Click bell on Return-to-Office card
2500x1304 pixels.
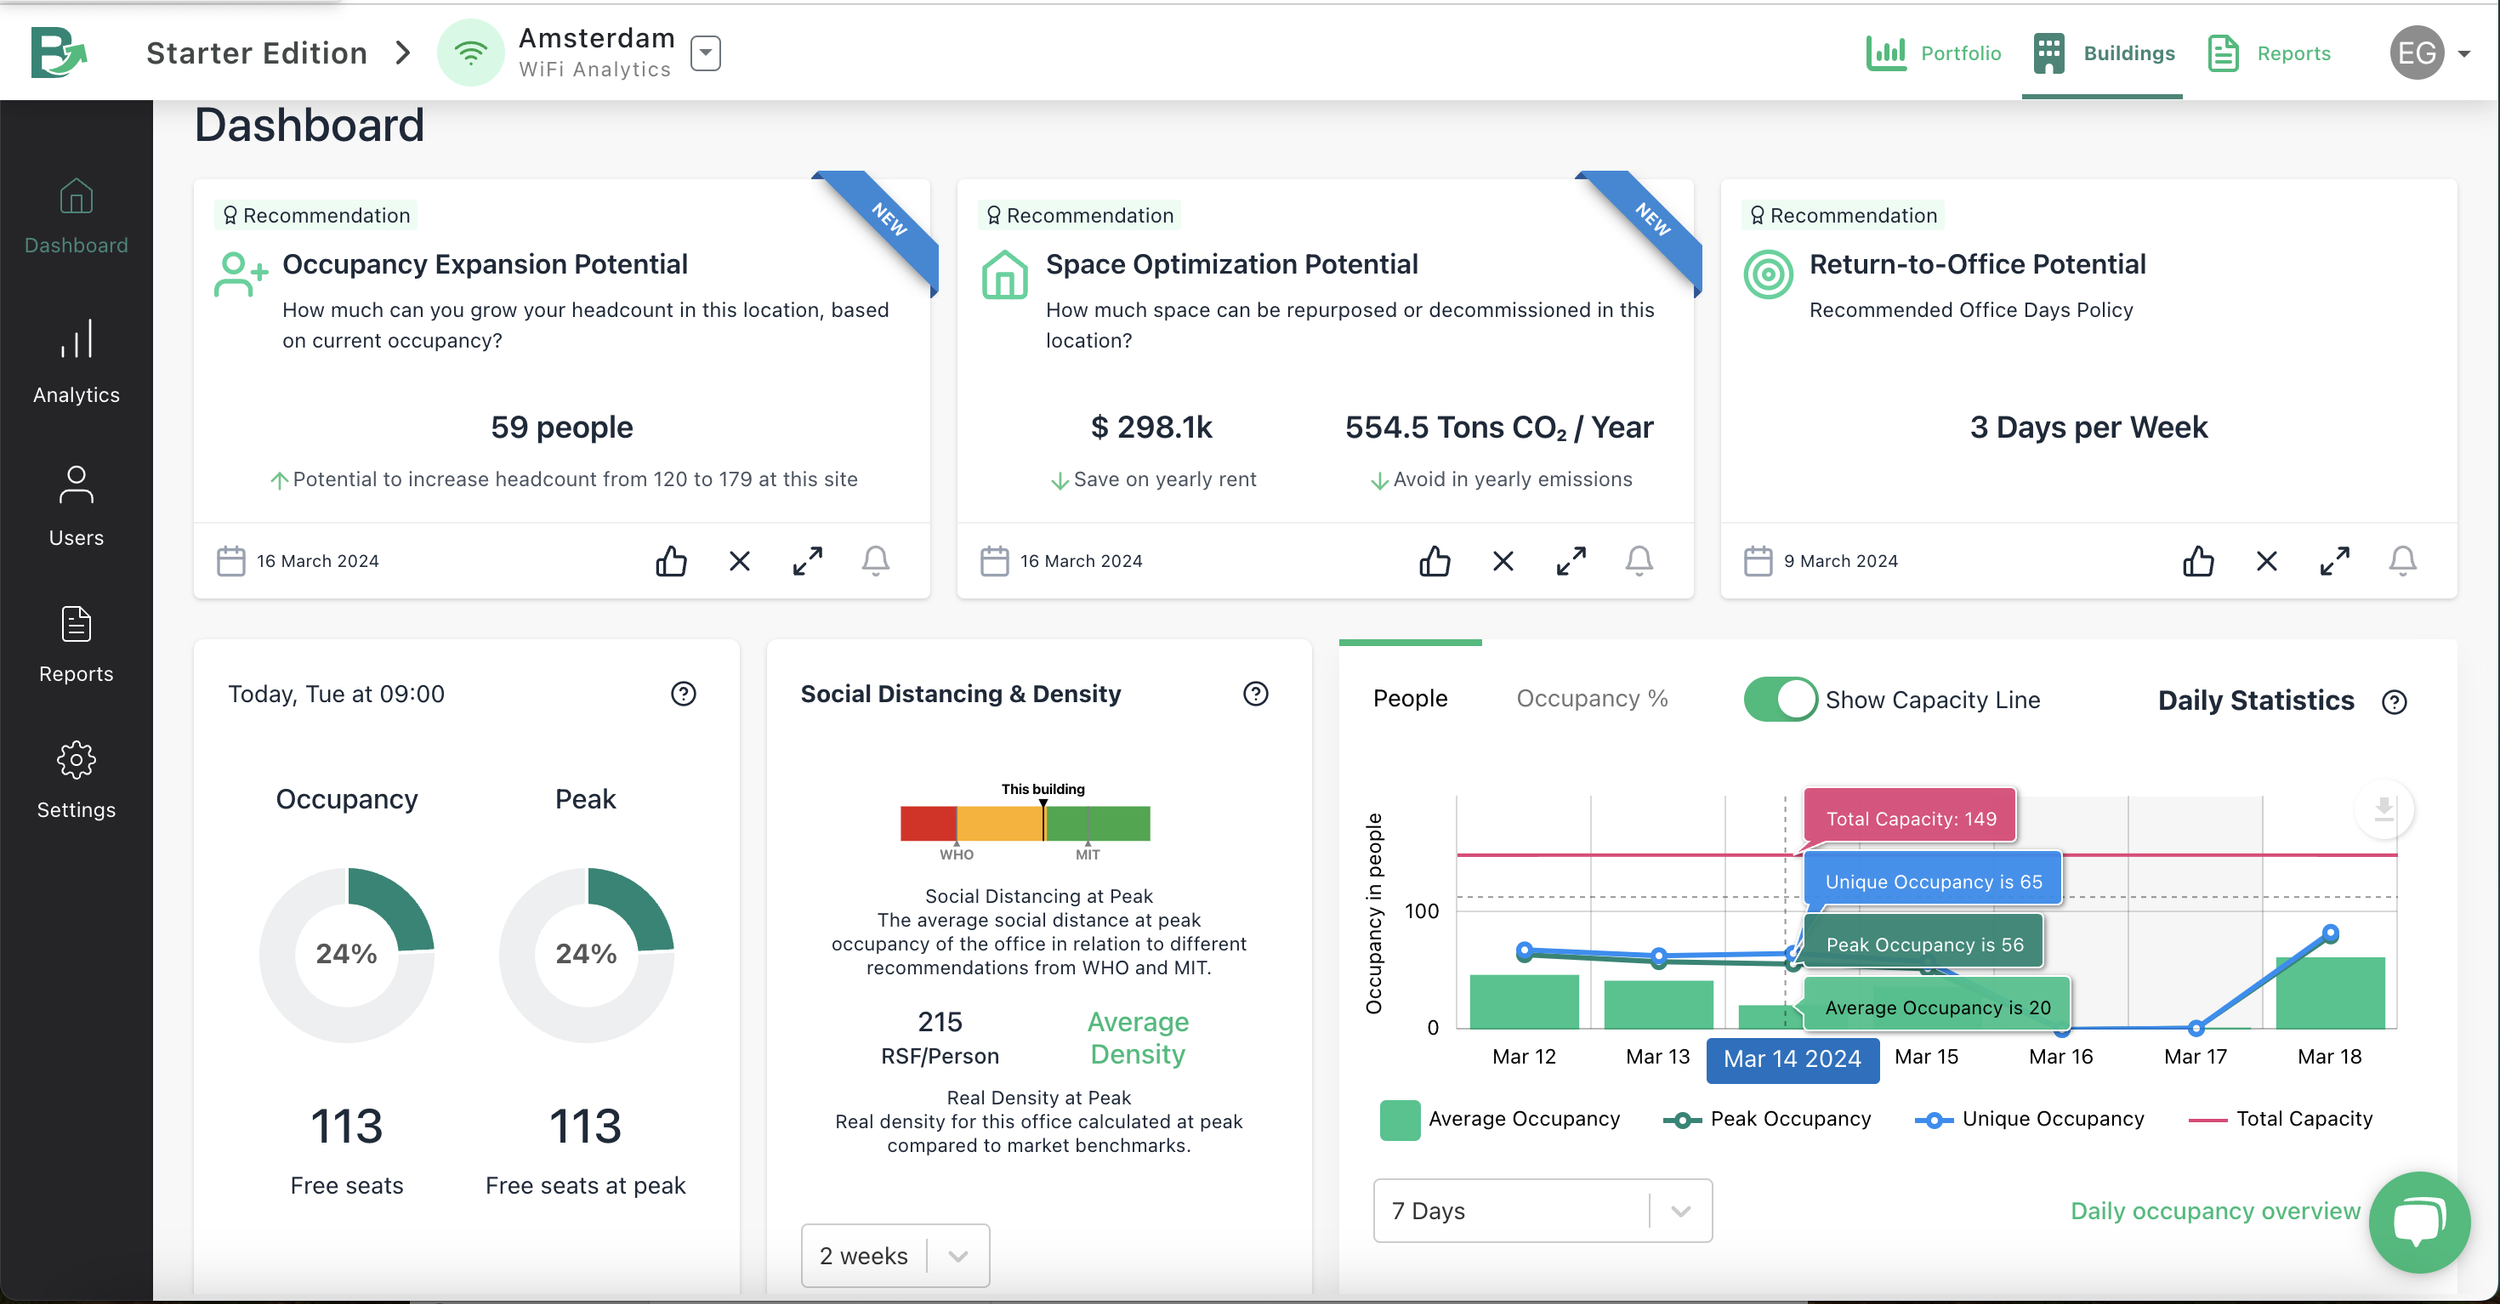(x=2403, y=561)
